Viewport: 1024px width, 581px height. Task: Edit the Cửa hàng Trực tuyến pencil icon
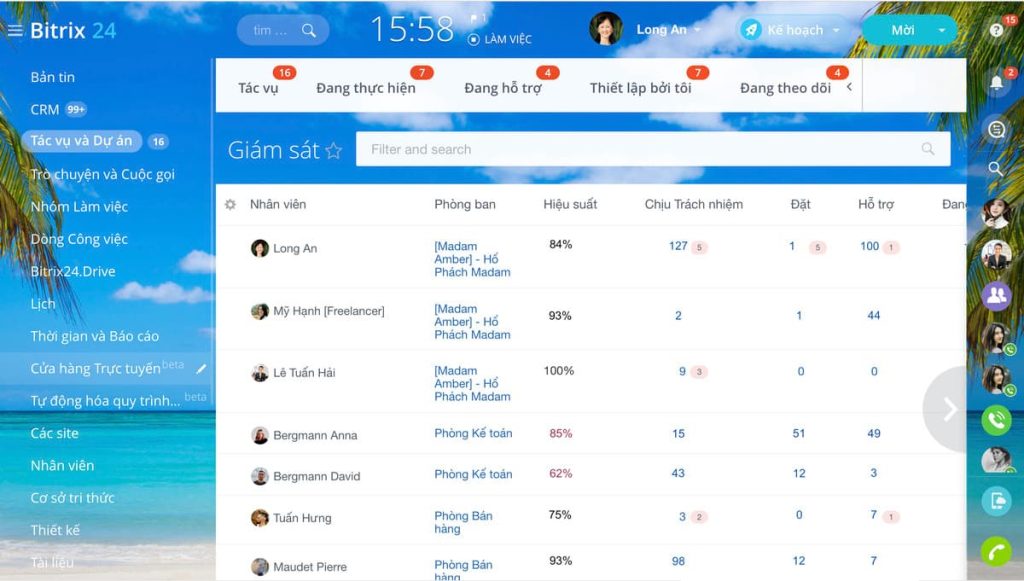pyautogui.click(x=201, y=369)
